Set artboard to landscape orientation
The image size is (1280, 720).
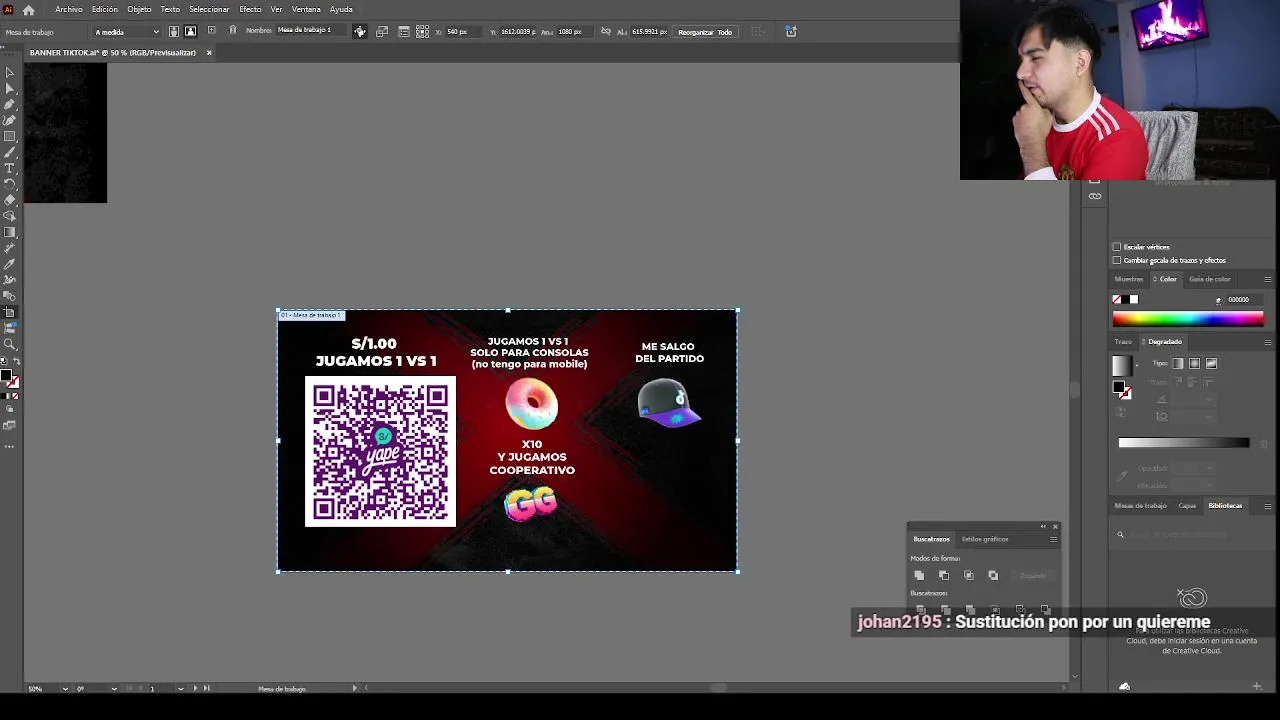pyautogui.click(x=190, y=31)
